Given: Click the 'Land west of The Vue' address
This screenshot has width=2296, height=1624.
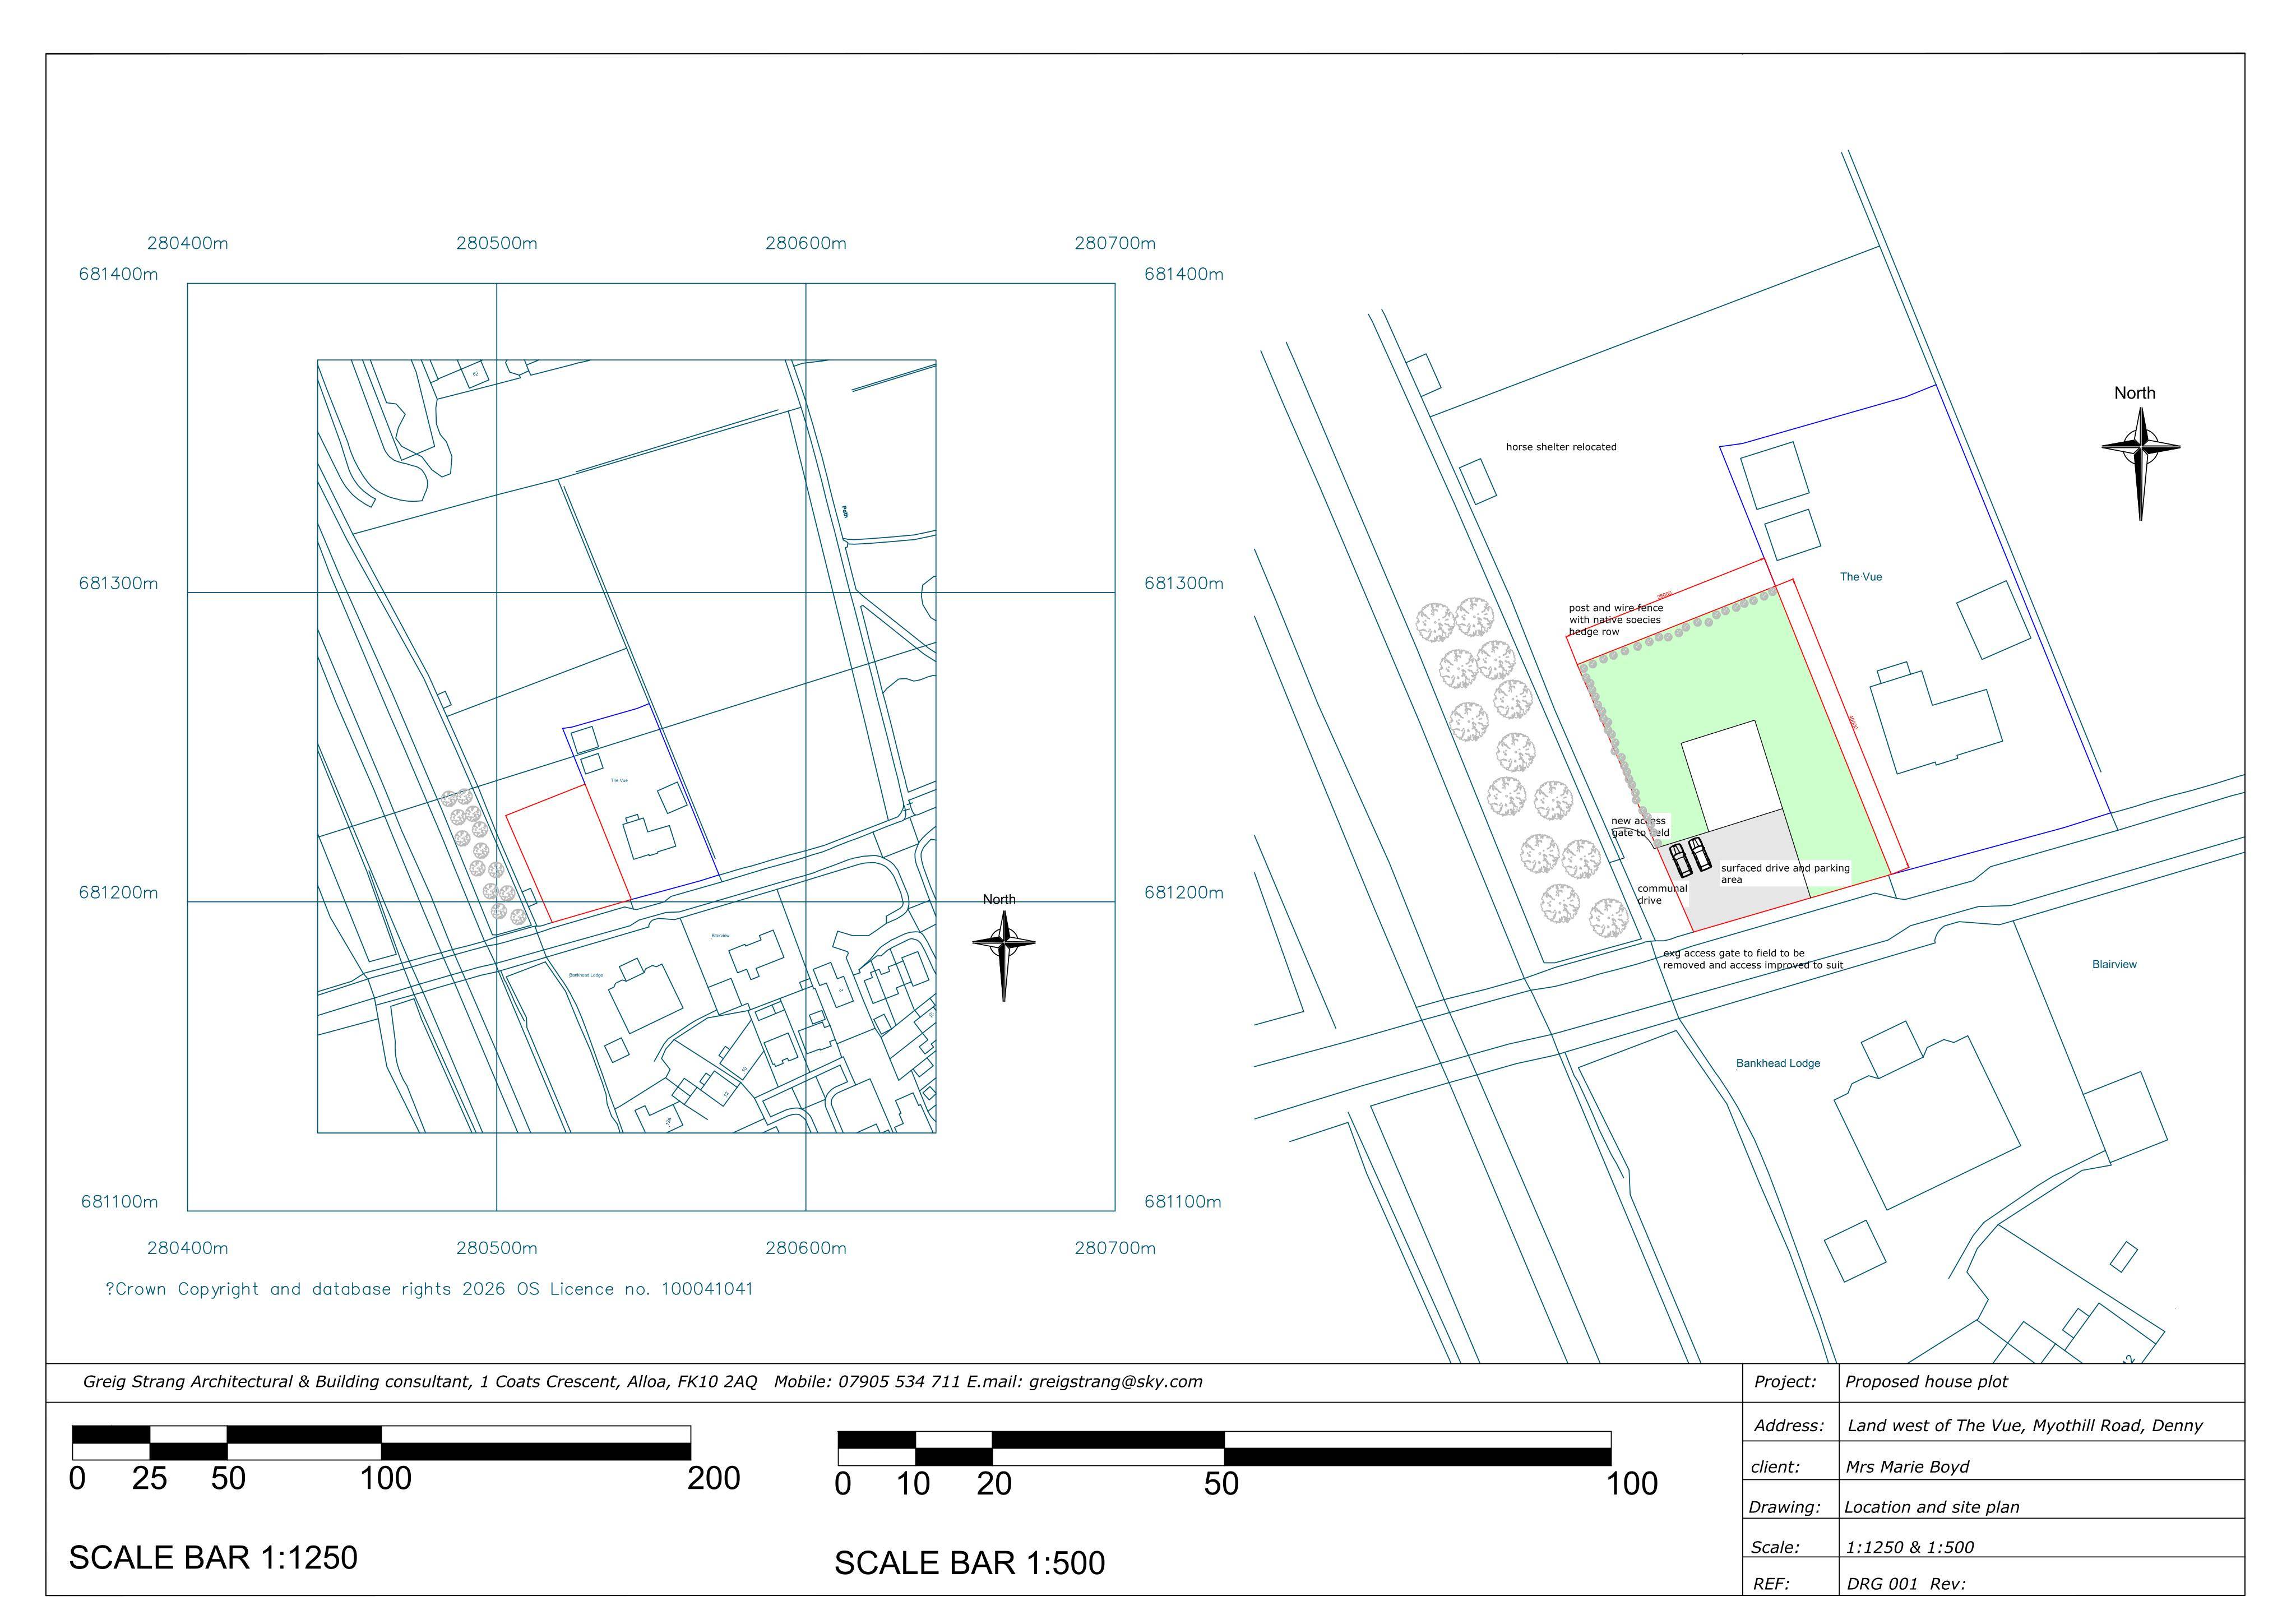Looking at the screenshot, I should point(2025,1426).
